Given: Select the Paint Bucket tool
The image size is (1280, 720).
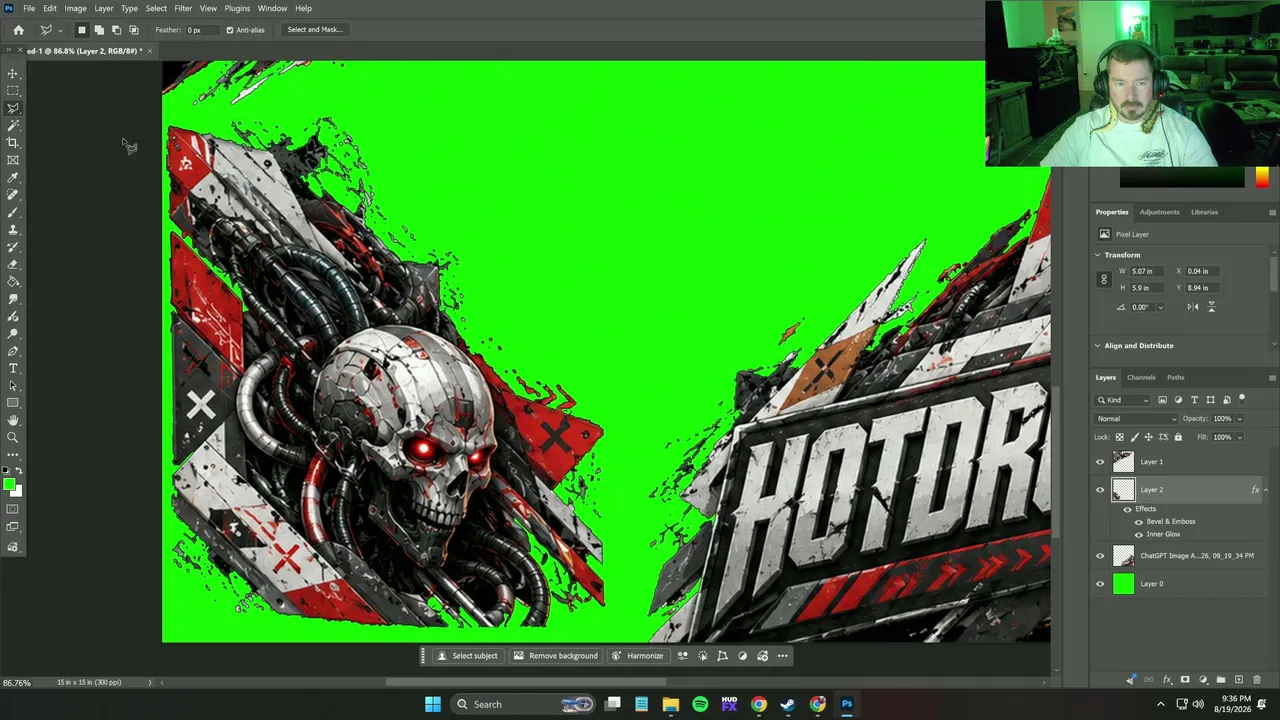Looking at the screenshot, I should pos(13,281).
